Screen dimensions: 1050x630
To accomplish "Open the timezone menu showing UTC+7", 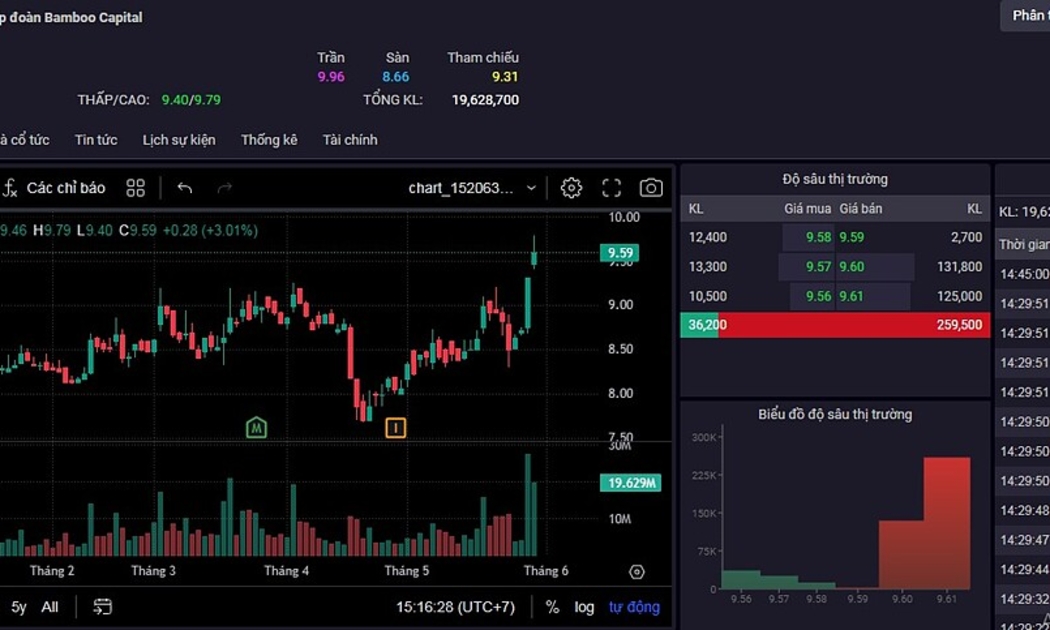I will (455, 607).
